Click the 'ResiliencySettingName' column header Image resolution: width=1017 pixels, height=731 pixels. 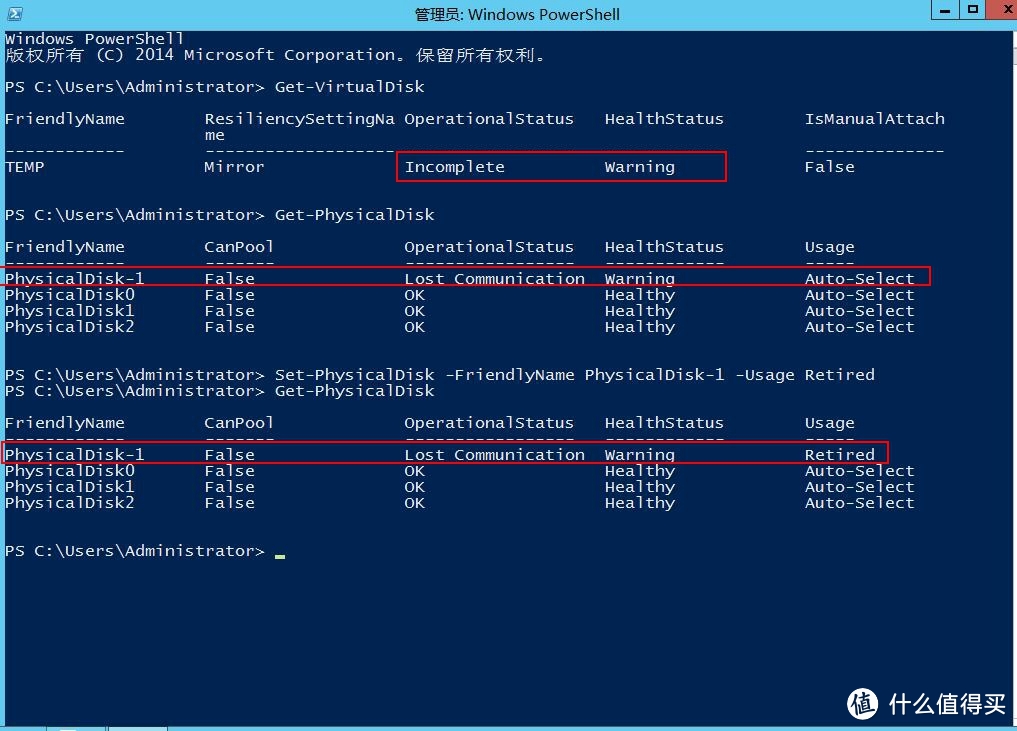(300, 126)
